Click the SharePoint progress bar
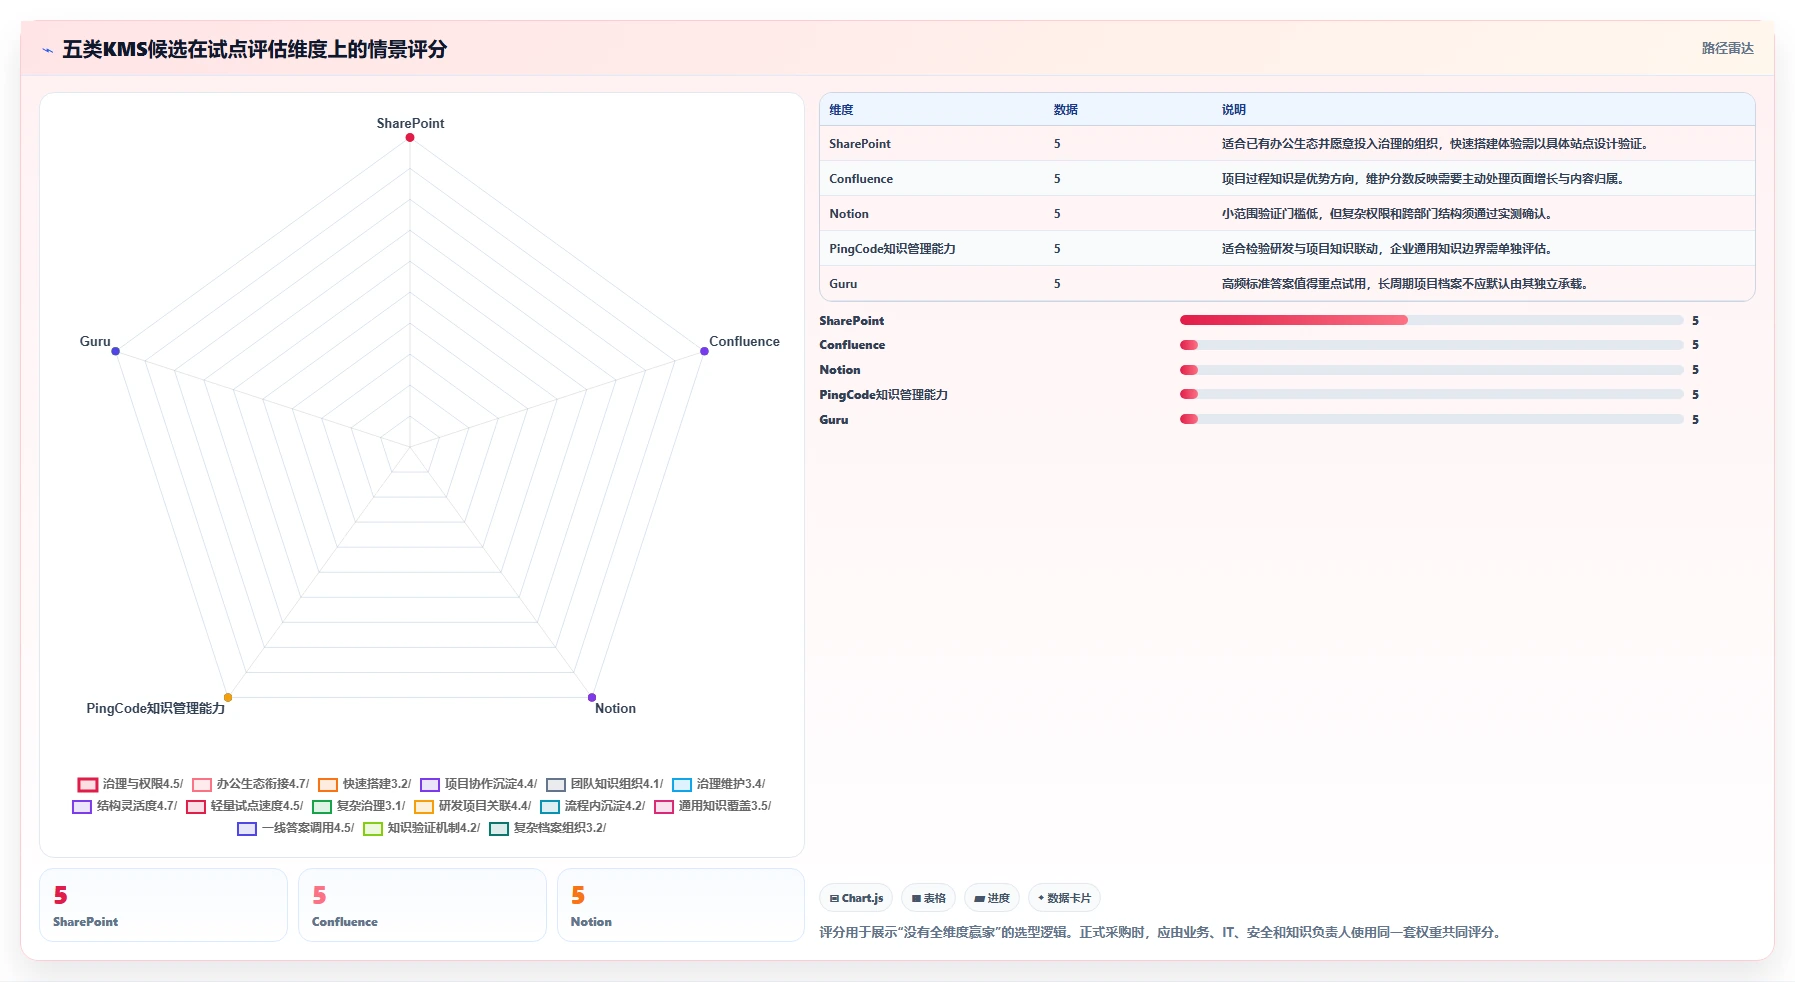The image size is (1795, 982). (1432, 320)
